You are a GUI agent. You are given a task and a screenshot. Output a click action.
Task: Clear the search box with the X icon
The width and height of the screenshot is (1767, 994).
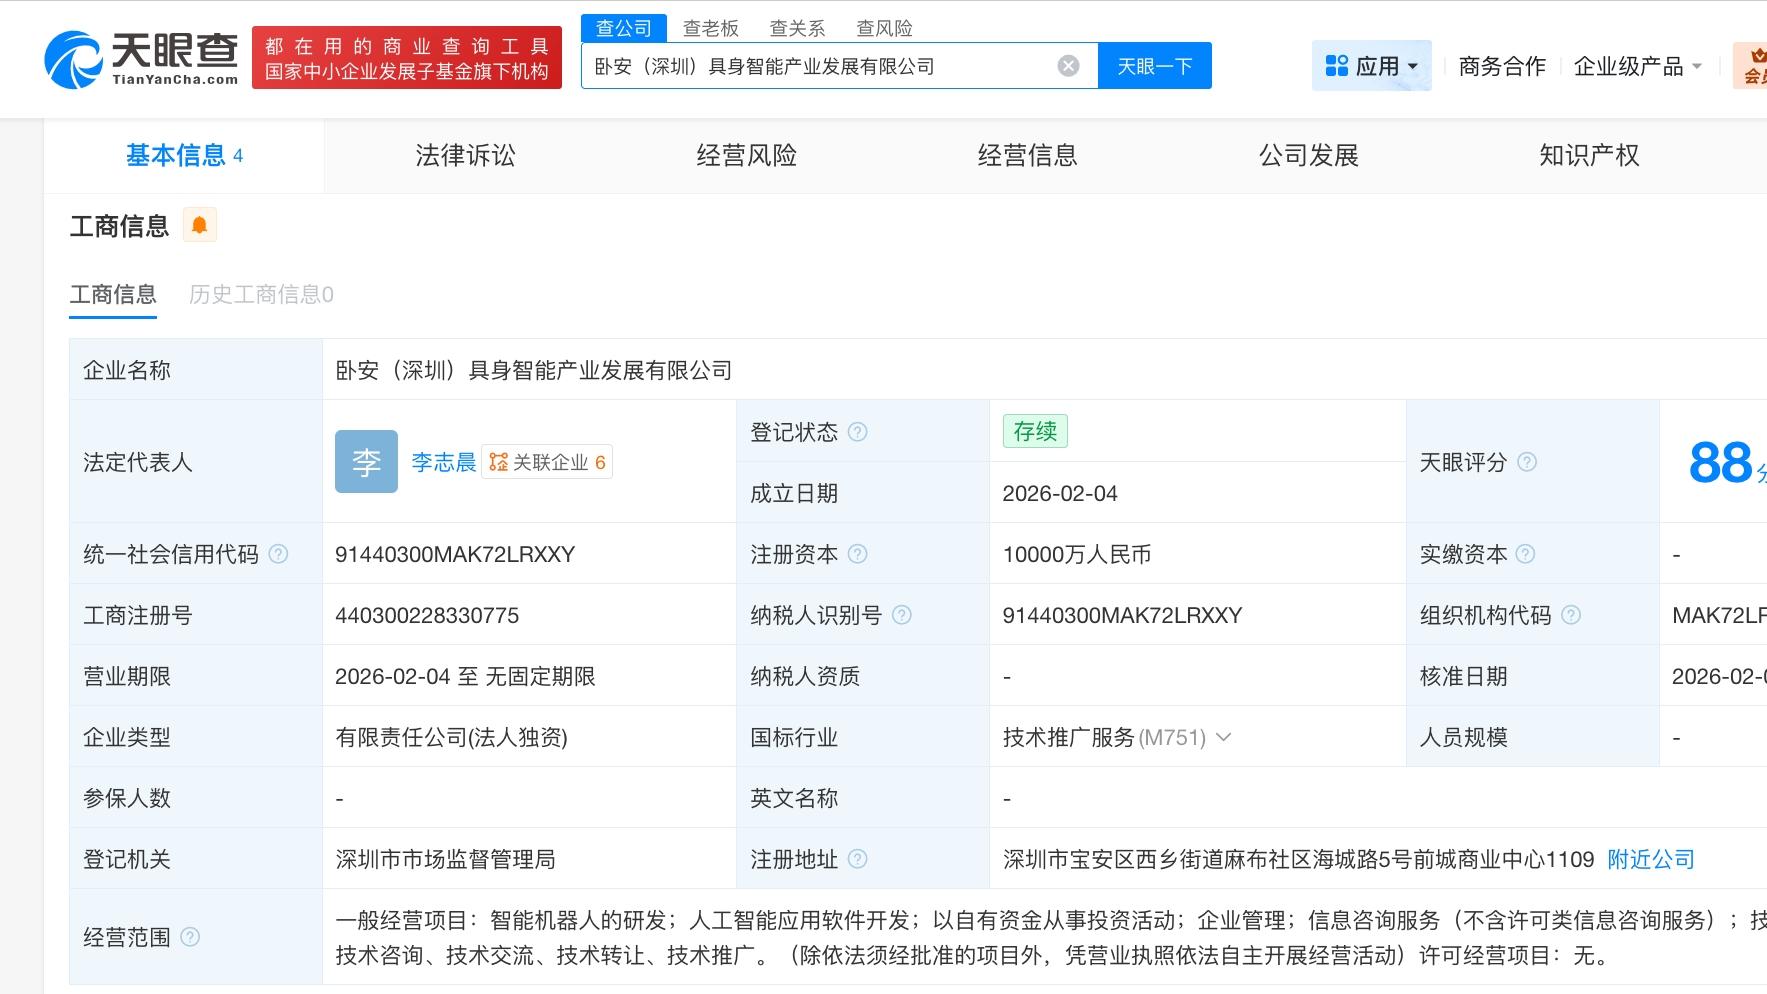[1069, 65]
